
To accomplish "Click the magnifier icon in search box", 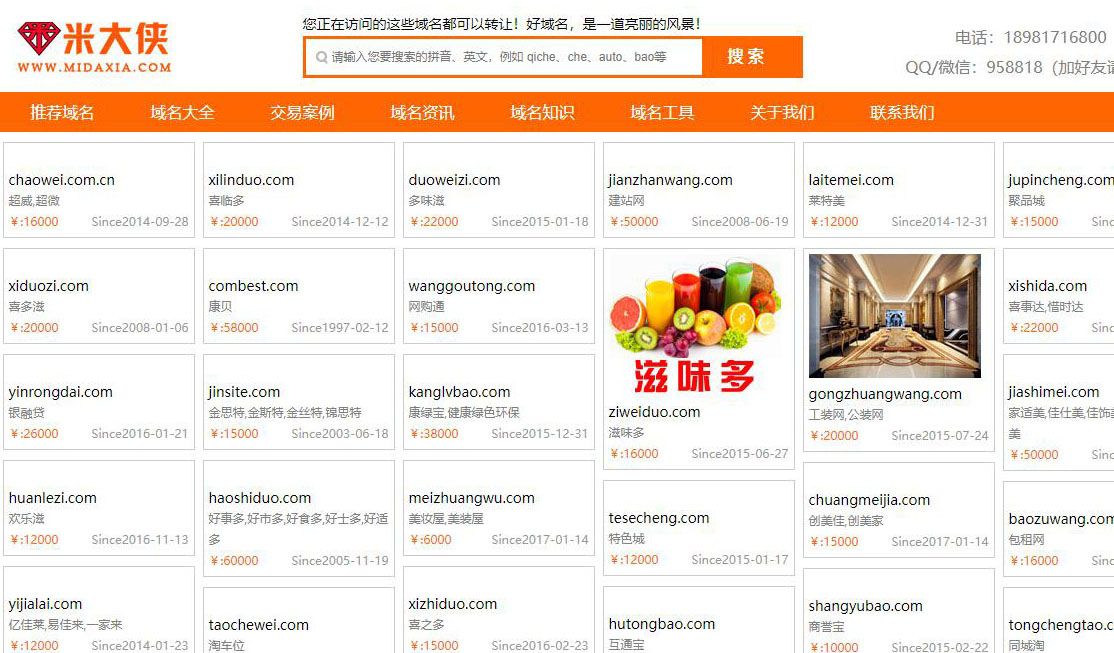I will 321,57.
